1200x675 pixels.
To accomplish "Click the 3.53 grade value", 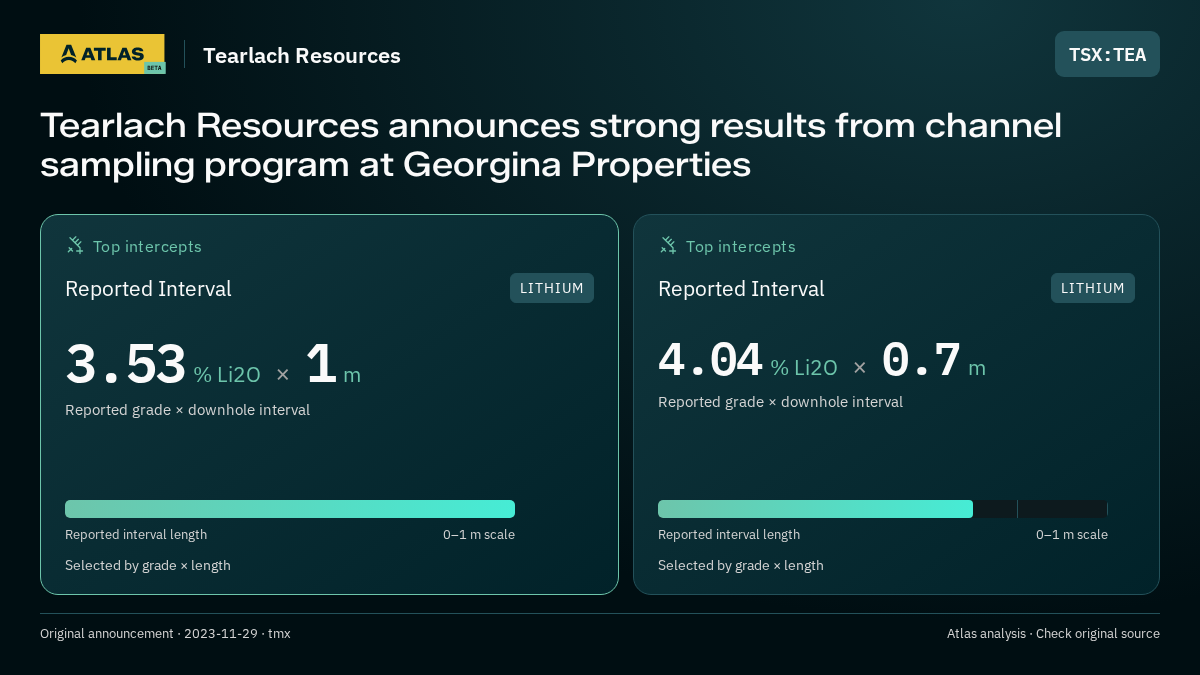I will click(126, 365).
